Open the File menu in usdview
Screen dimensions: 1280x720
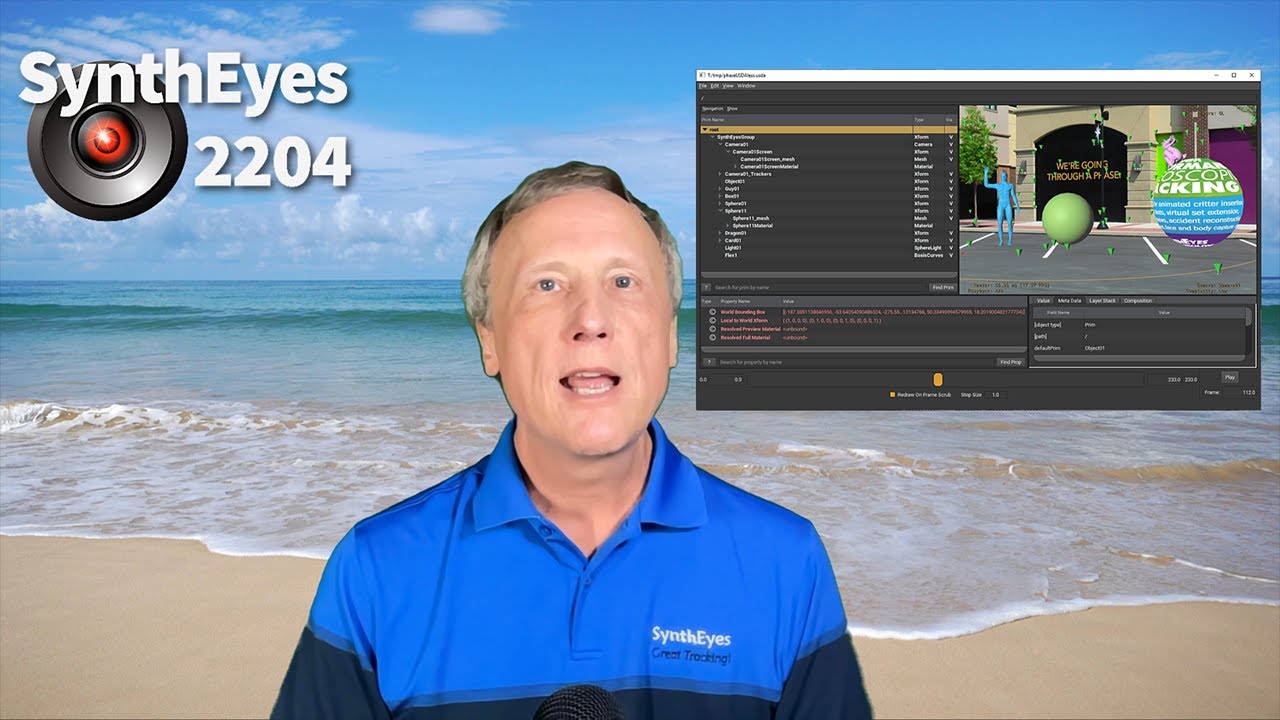(x=702, y=86)
